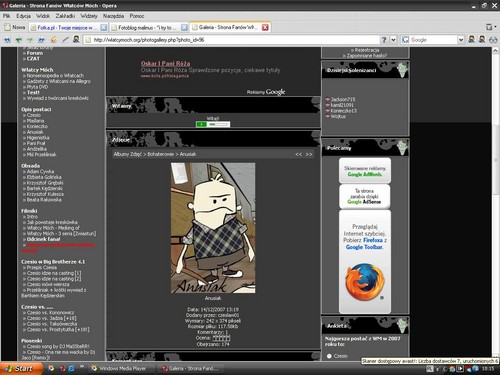This screenshot has width=500, height=375.
Task: Click the face icon left of address bar
Action: click(x=76, y=39)
